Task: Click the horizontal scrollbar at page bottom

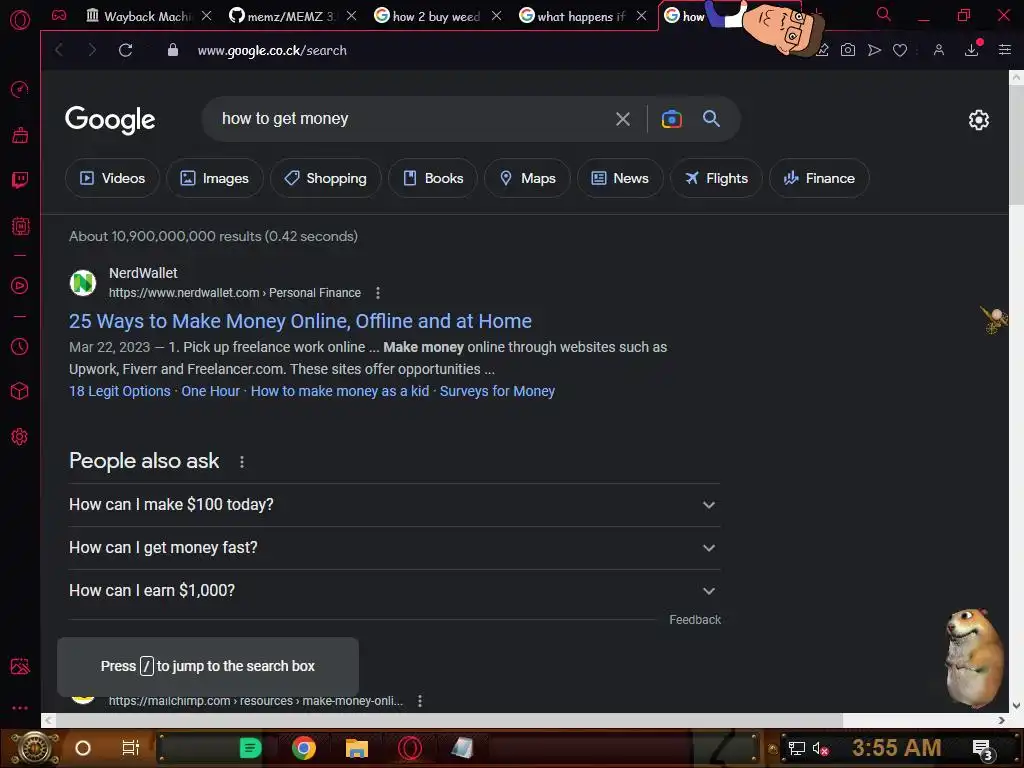Action: (x=449, y=720)
